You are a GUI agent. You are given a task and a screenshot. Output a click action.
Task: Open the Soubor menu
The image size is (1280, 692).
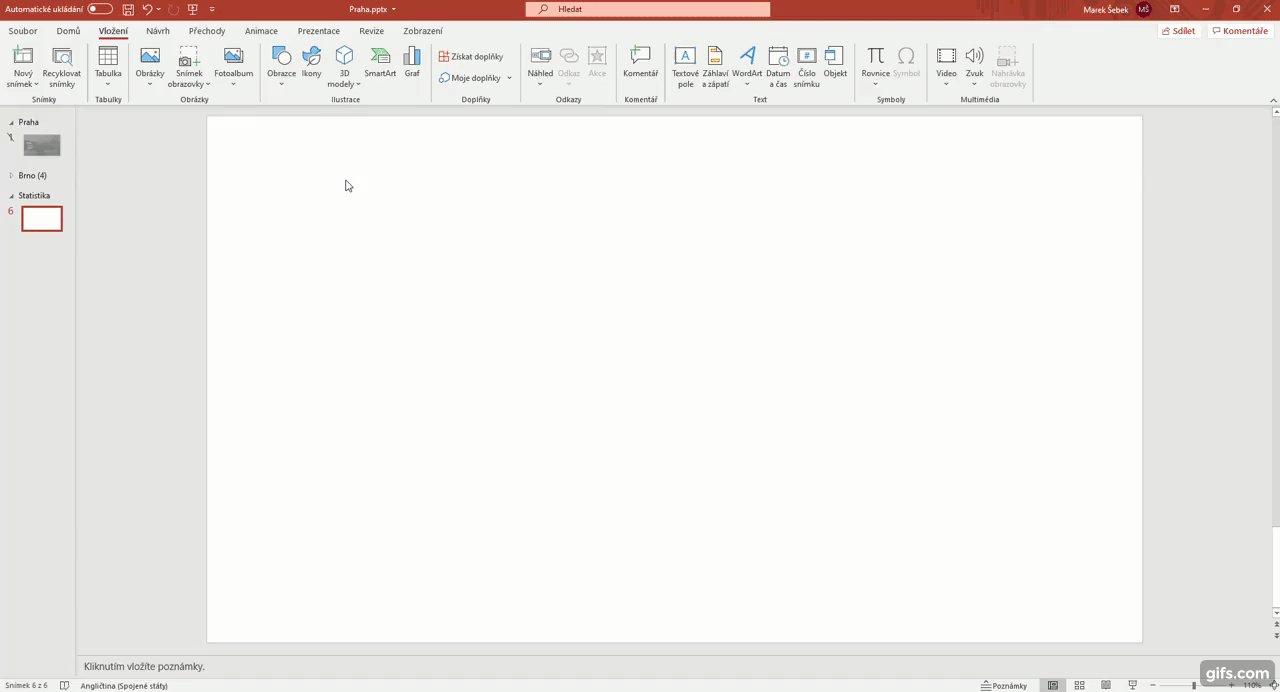coord(22,31)
